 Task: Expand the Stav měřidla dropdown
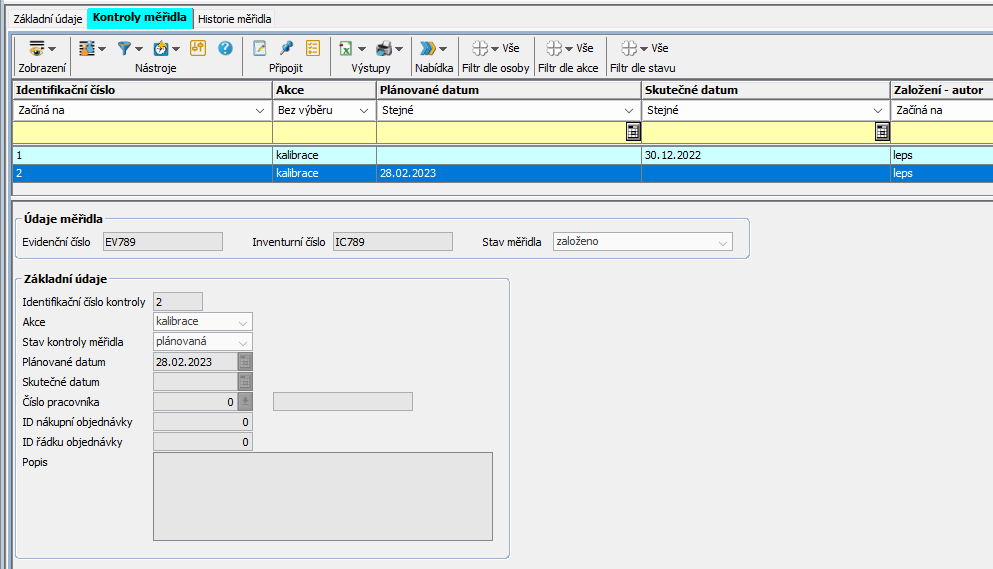coord(722,242)
